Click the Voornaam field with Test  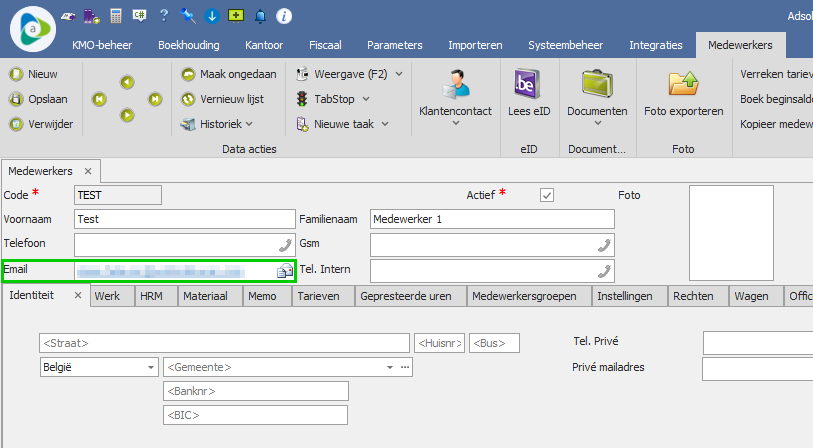click(x=185, y=219)
